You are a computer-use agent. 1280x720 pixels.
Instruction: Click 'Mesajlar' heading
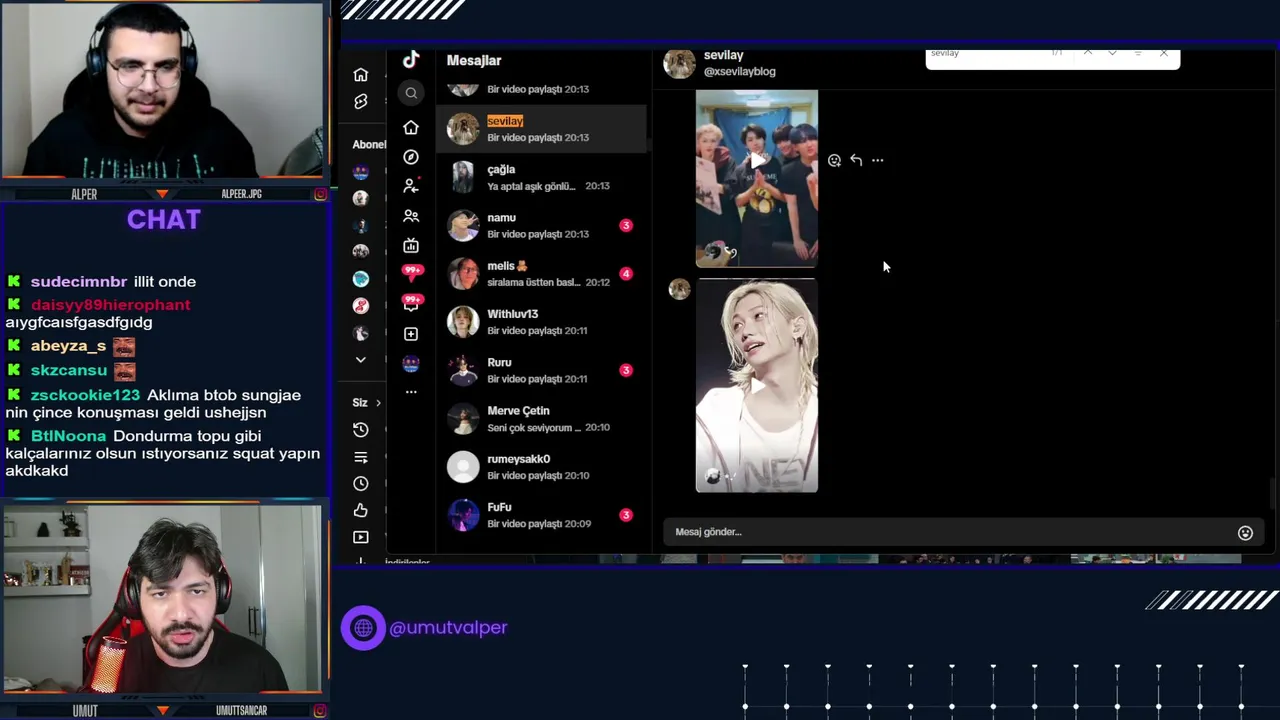click(474, 61)
